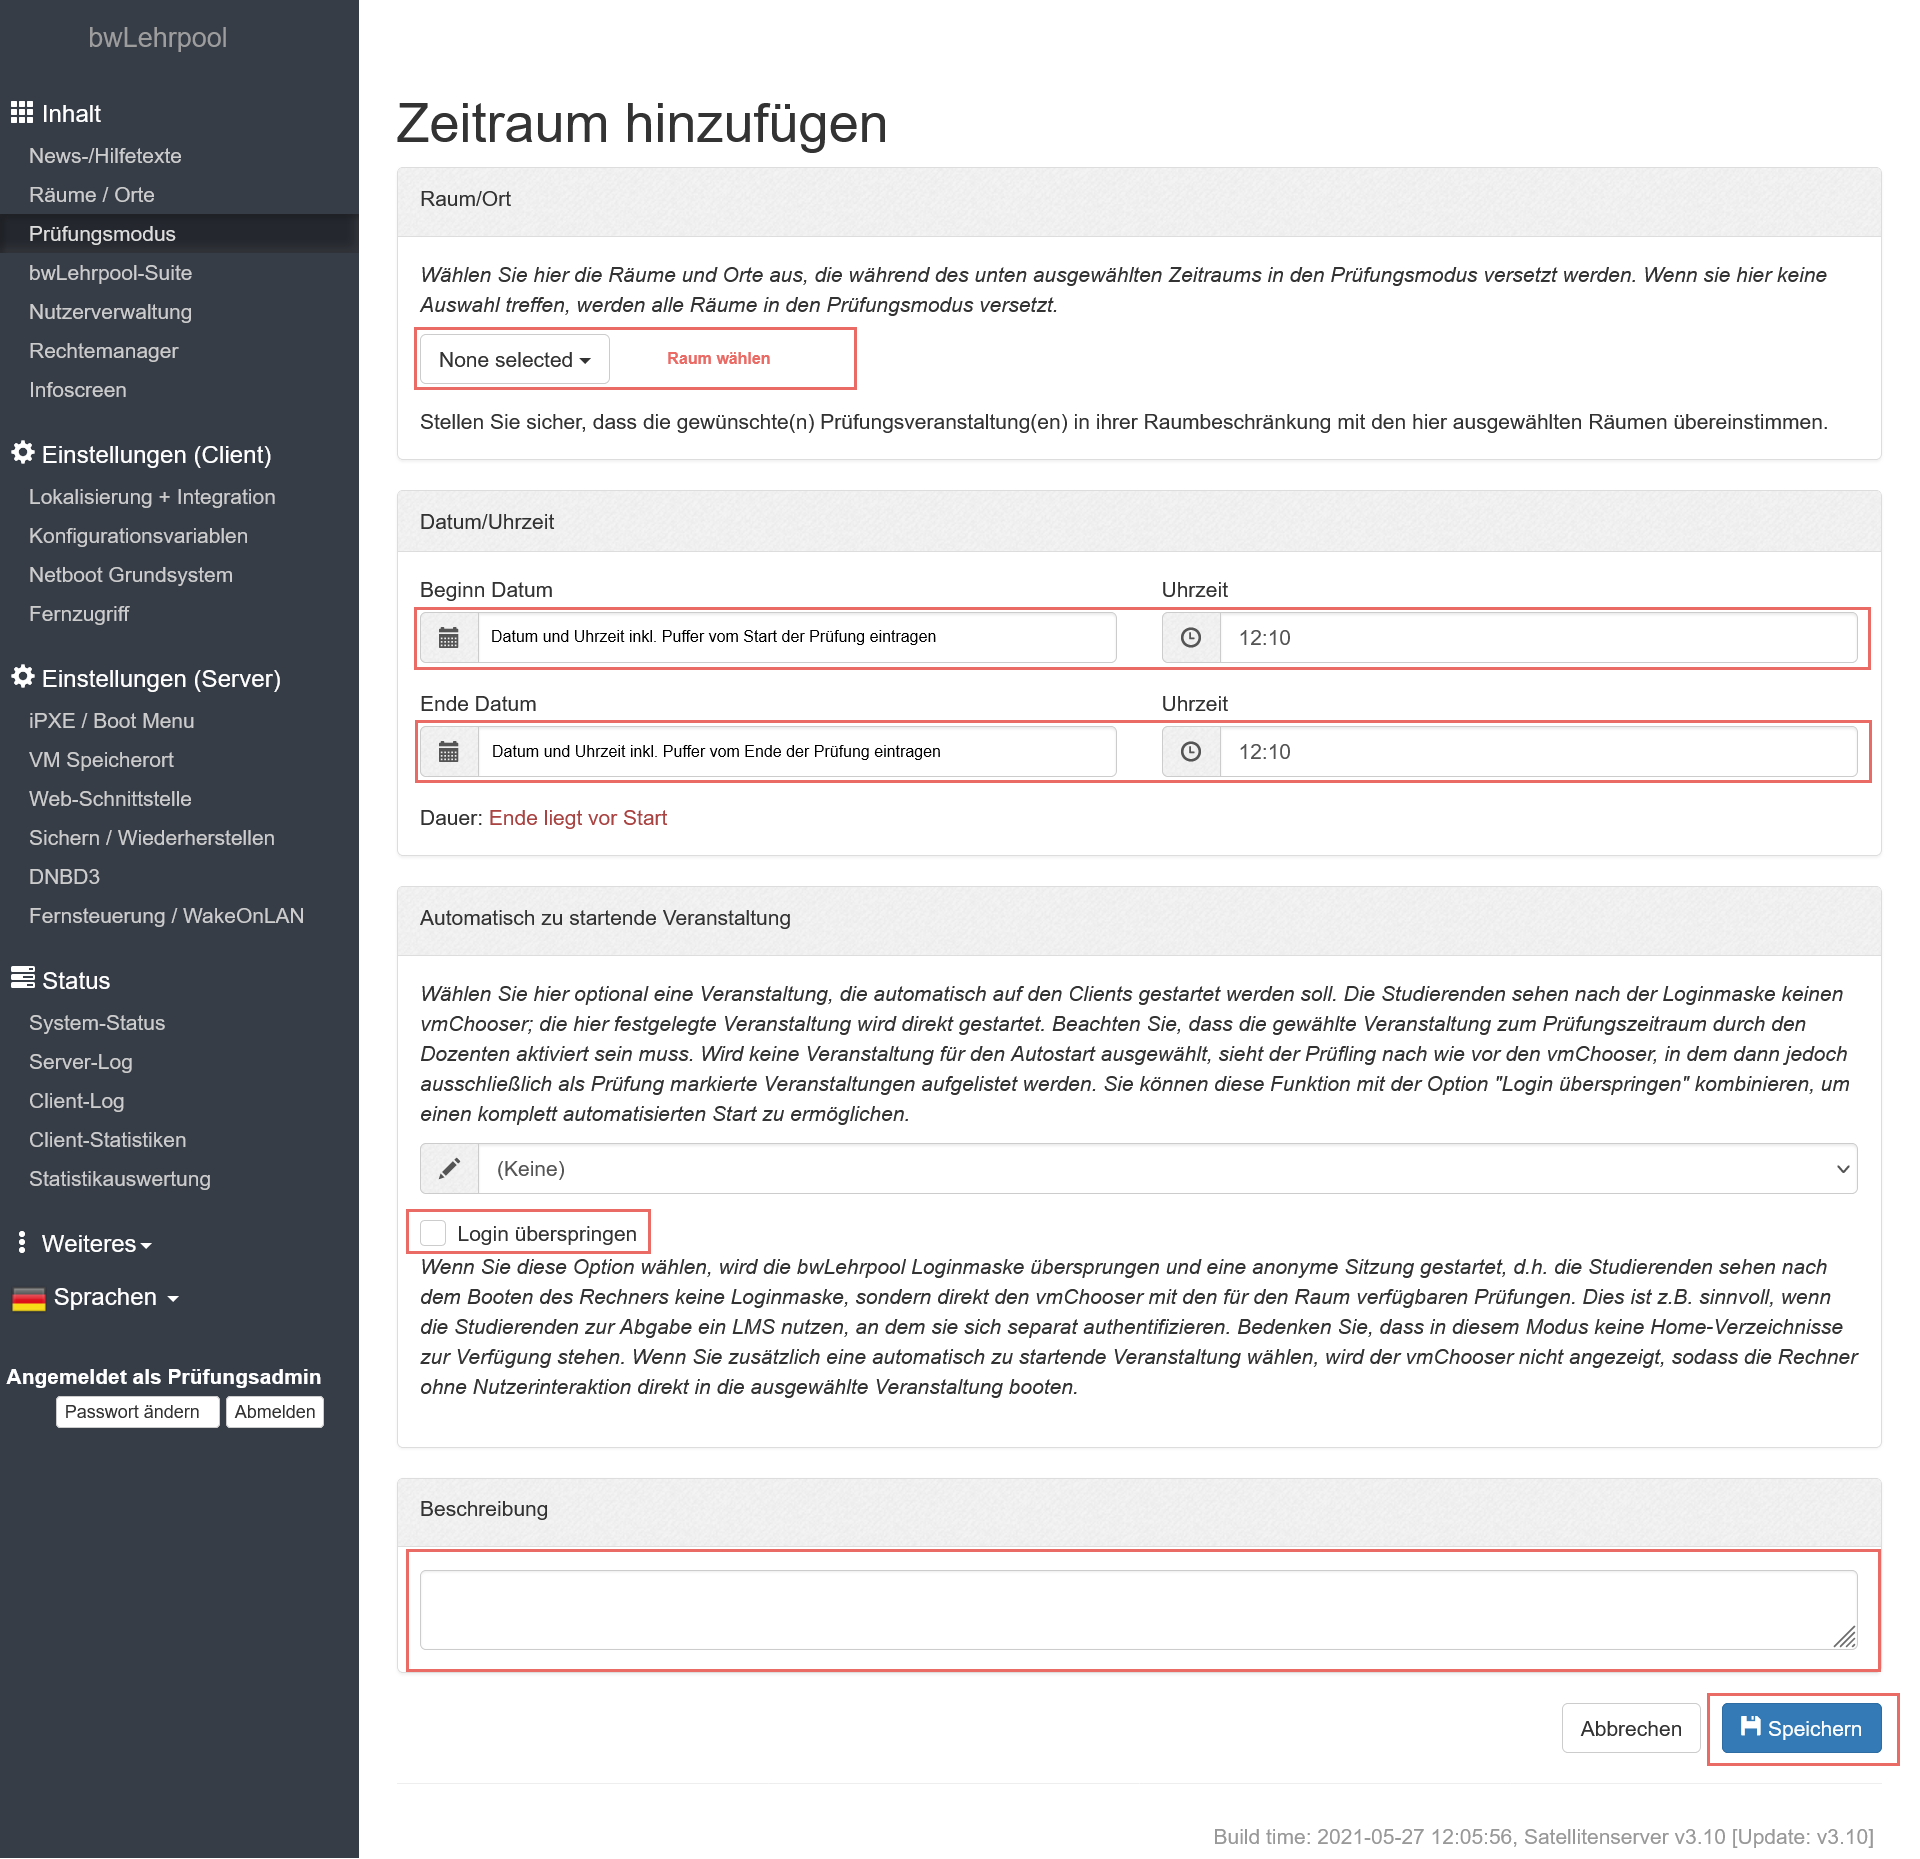Enable the Login überspringen checkbox
This screenshot has height=1859, width=1920.
point(433,1233)
